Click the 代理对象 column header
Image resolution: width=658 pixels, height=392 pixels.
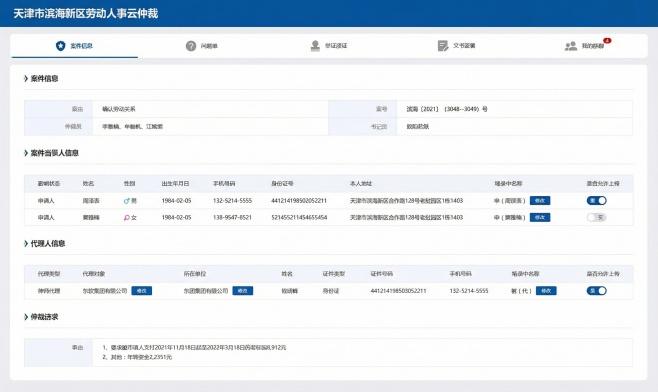tap(94, 274)
